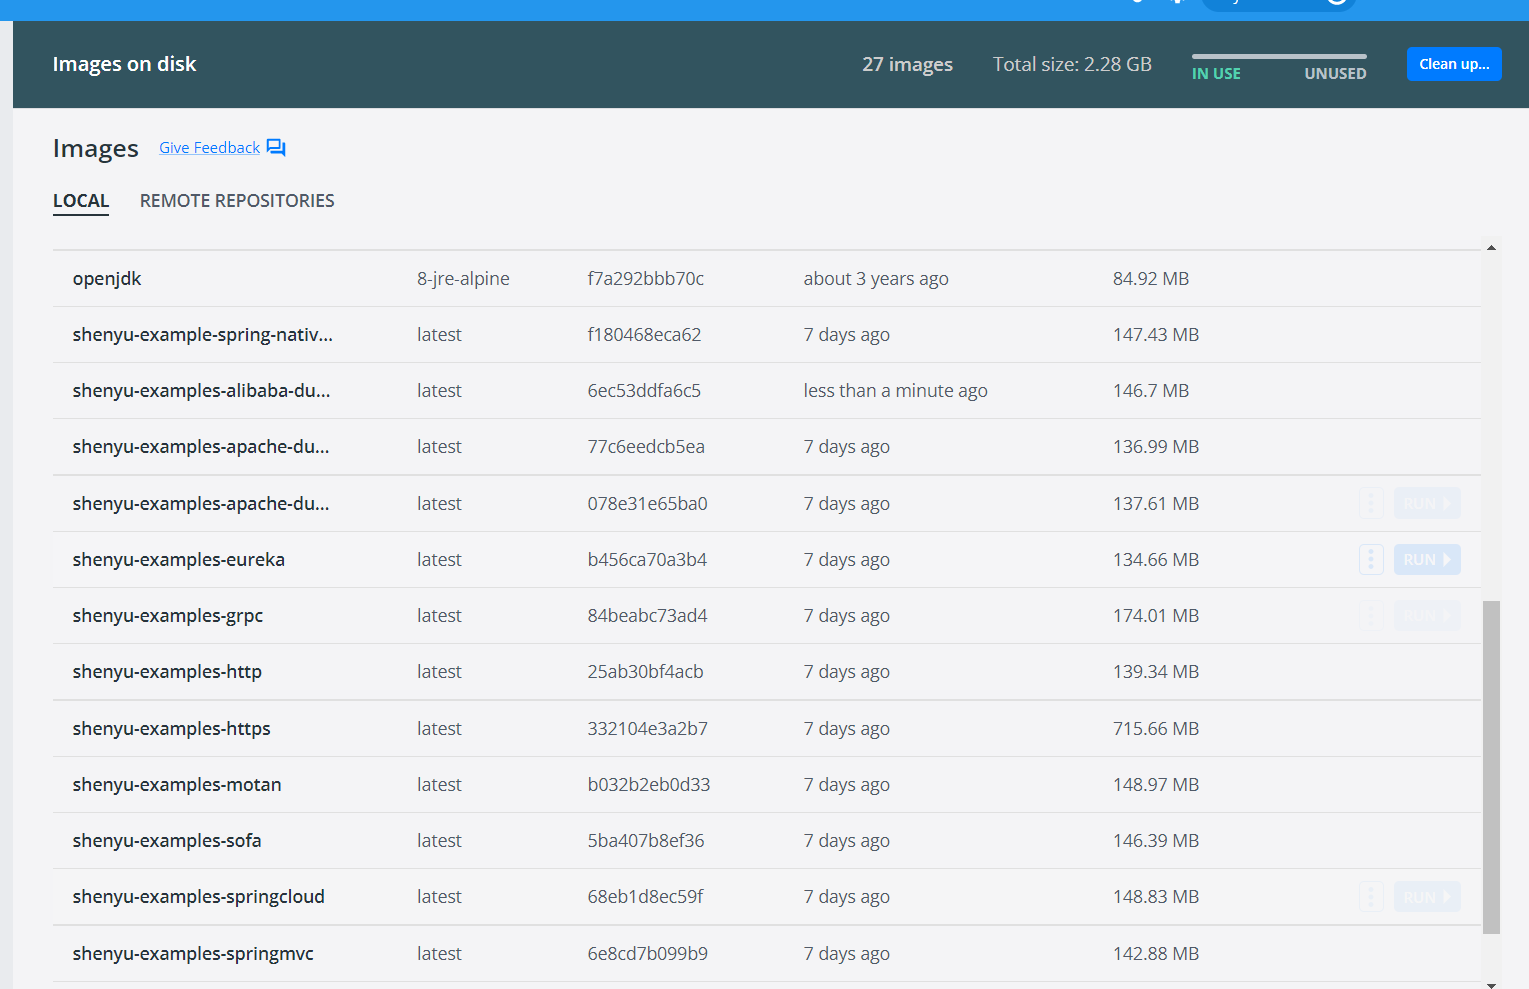This screenshot has height=989, width=1529.
Task: Select the shenyu-examples-springmvc image name
Action: 193,954
